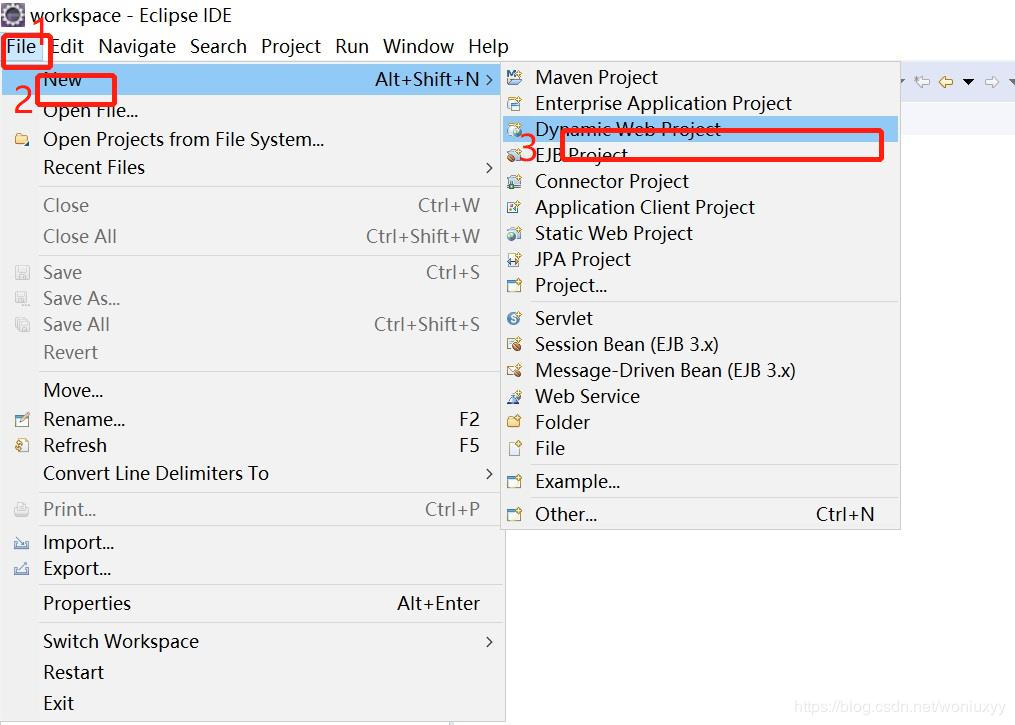Select Example... in New submenu
This screenshot has width=1015, height=725.
point(701,482)
